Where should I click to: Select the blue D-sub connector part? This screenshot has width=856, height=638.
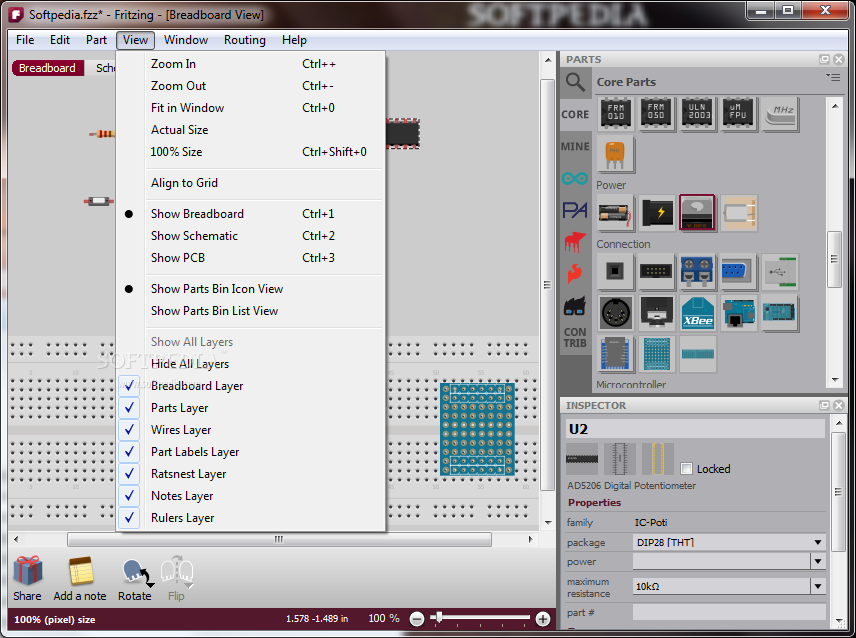pos(738,271)
